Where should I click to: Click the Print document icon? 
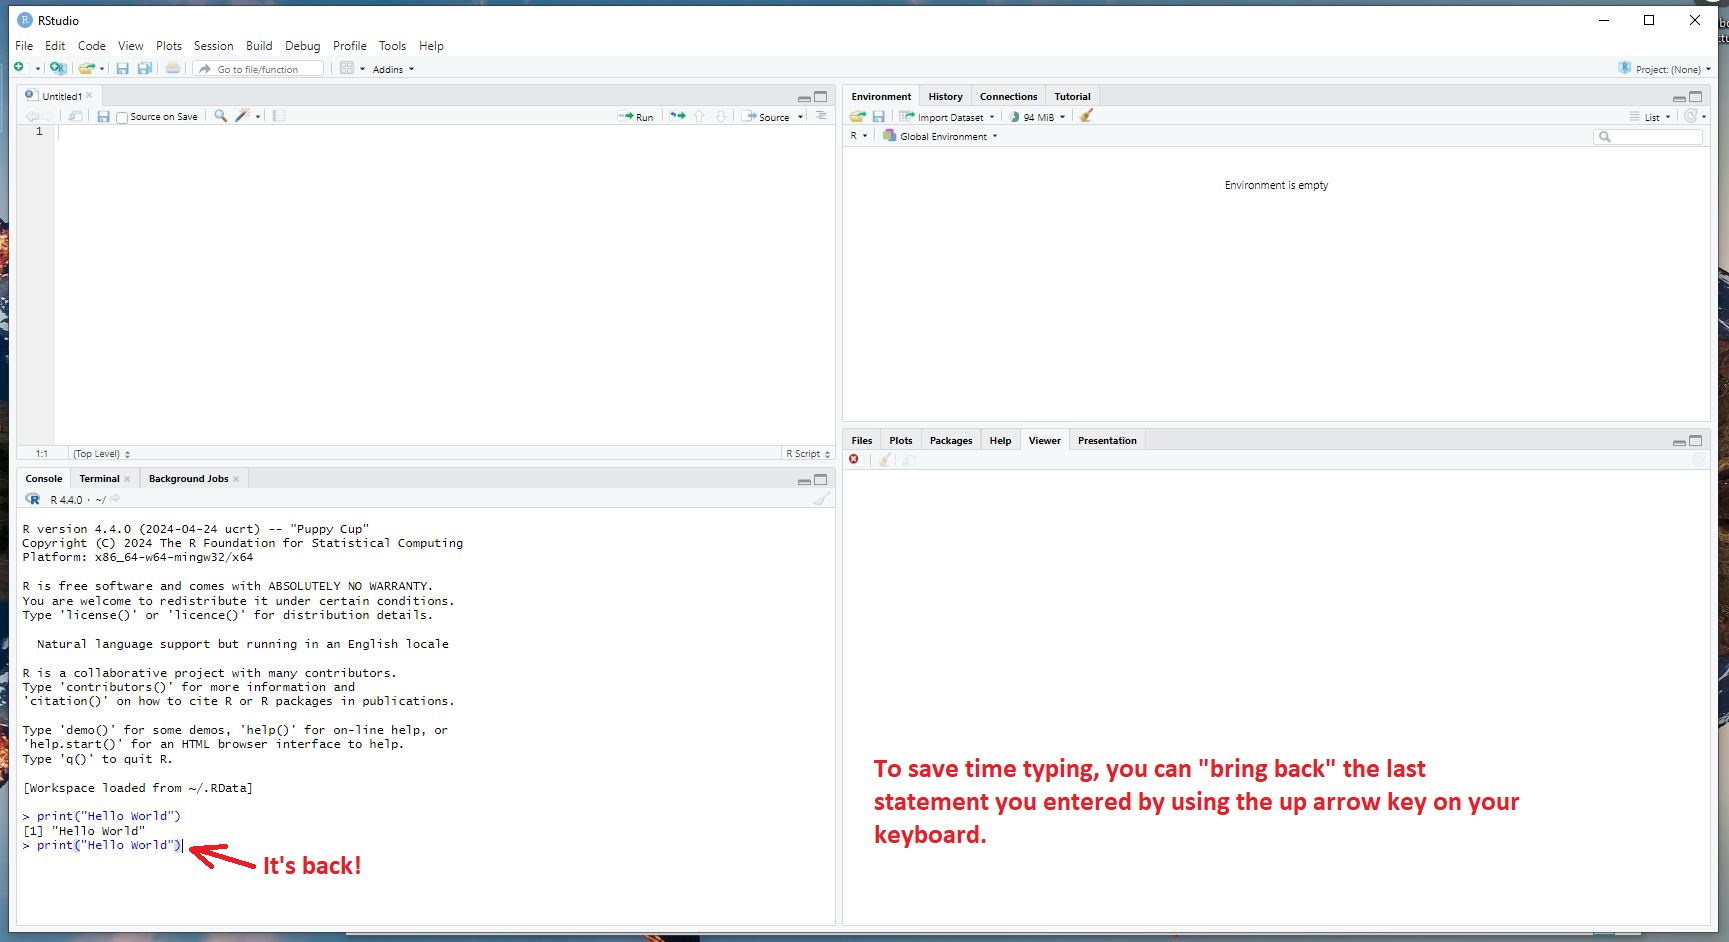[x=173, y=68]
